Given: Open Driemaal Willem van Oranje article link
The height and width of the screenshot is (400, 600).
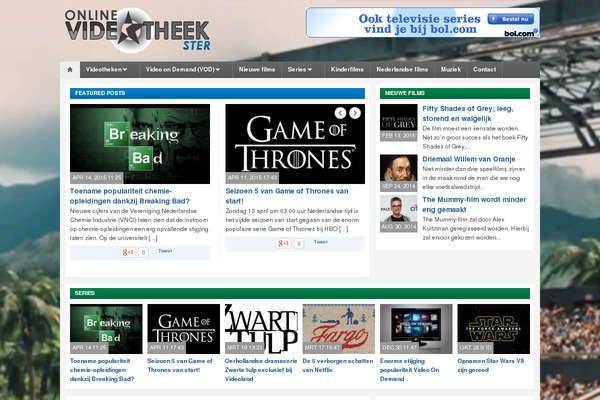Looking at the screenshot, I should coord(469,159).
